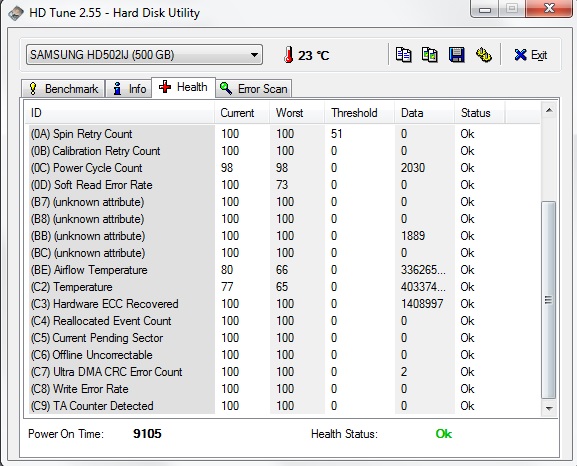577x466 pixels.
Task: Click worst value 73
Action: coord(282,185)
